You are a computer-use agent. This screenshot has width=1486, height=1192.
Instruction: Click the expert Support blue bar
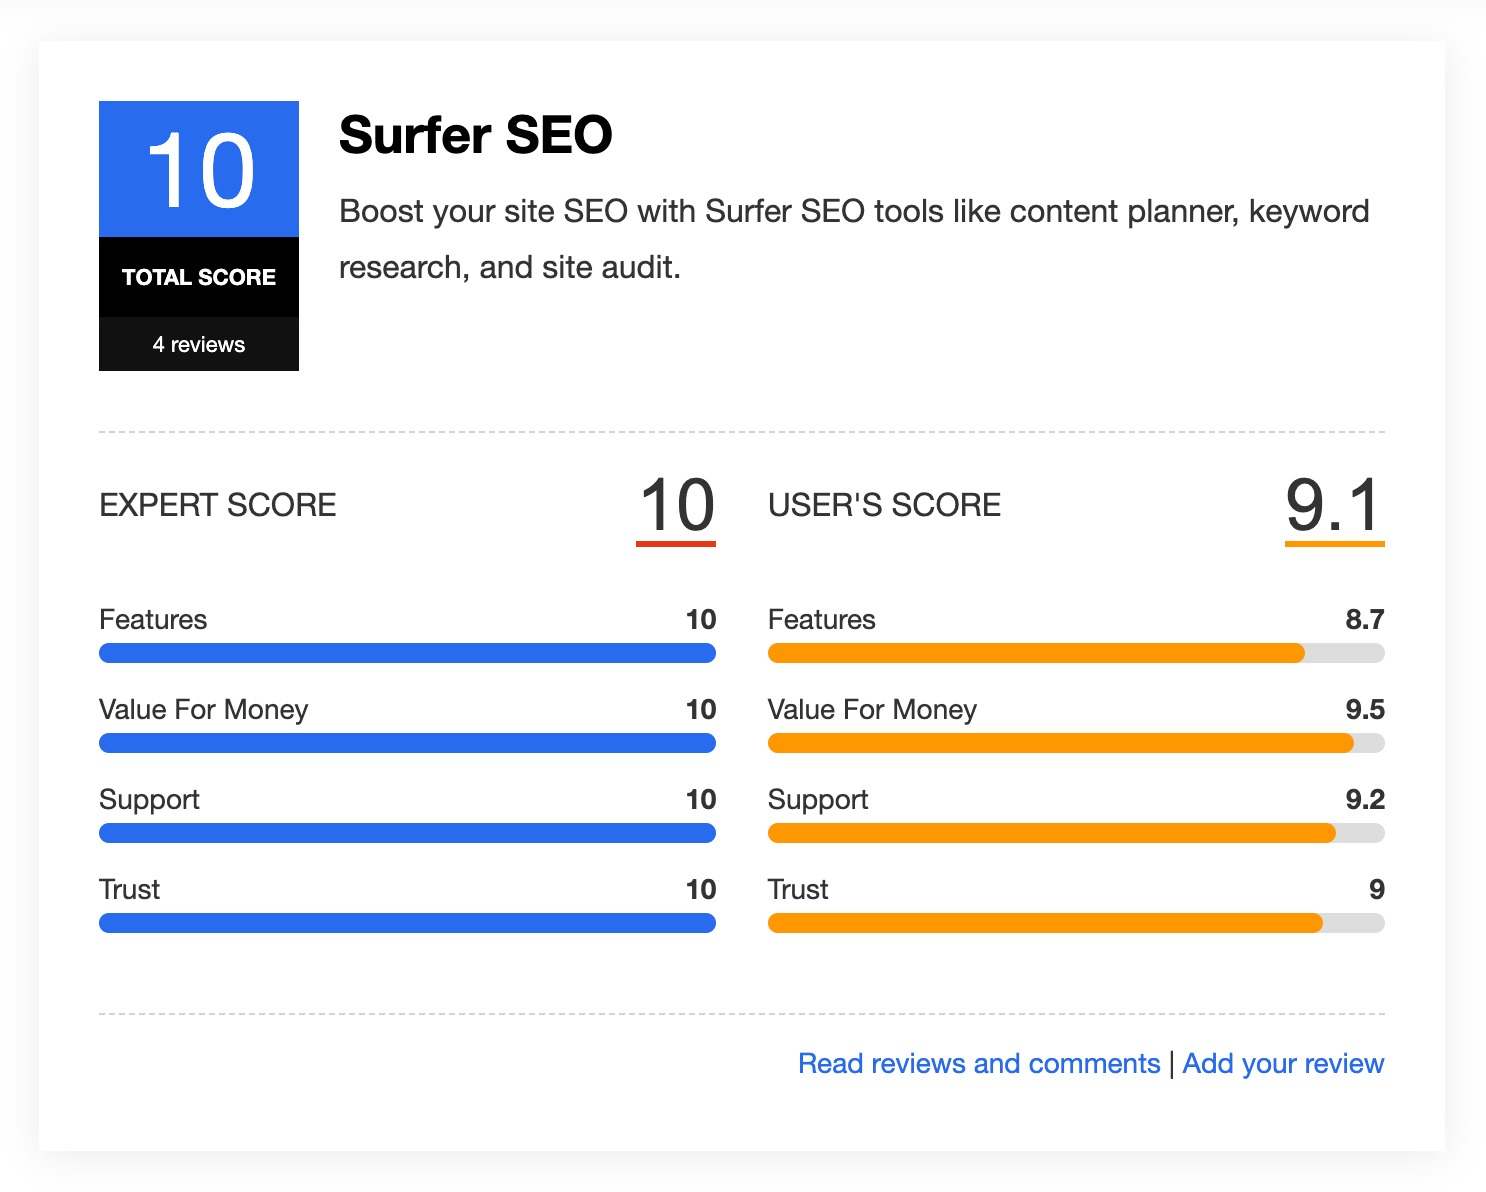click(407, 833)
